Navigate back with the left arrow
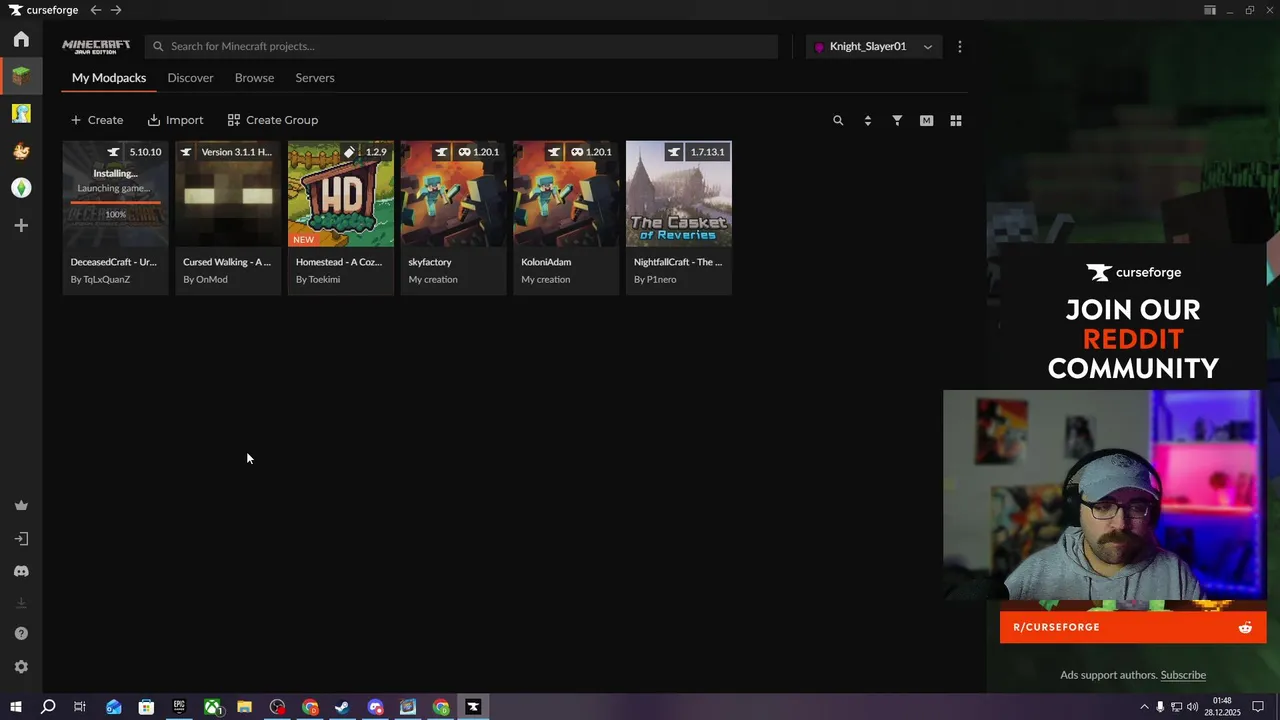This screenshot has width=1280, height=720. (x=95, y=10)
